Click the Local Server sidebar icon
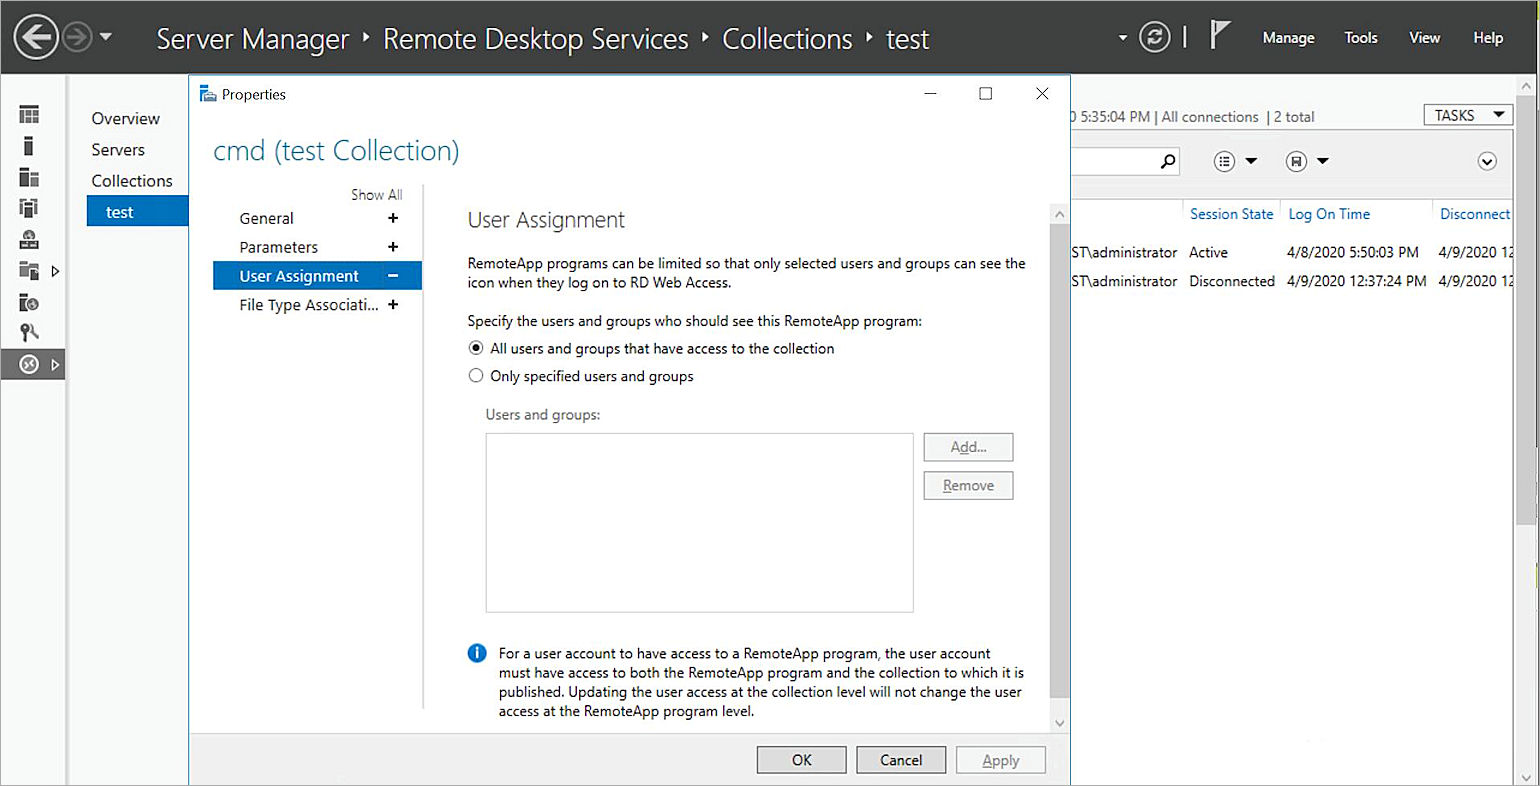Screen dimensions: 1540x786 tap(29, 146)
